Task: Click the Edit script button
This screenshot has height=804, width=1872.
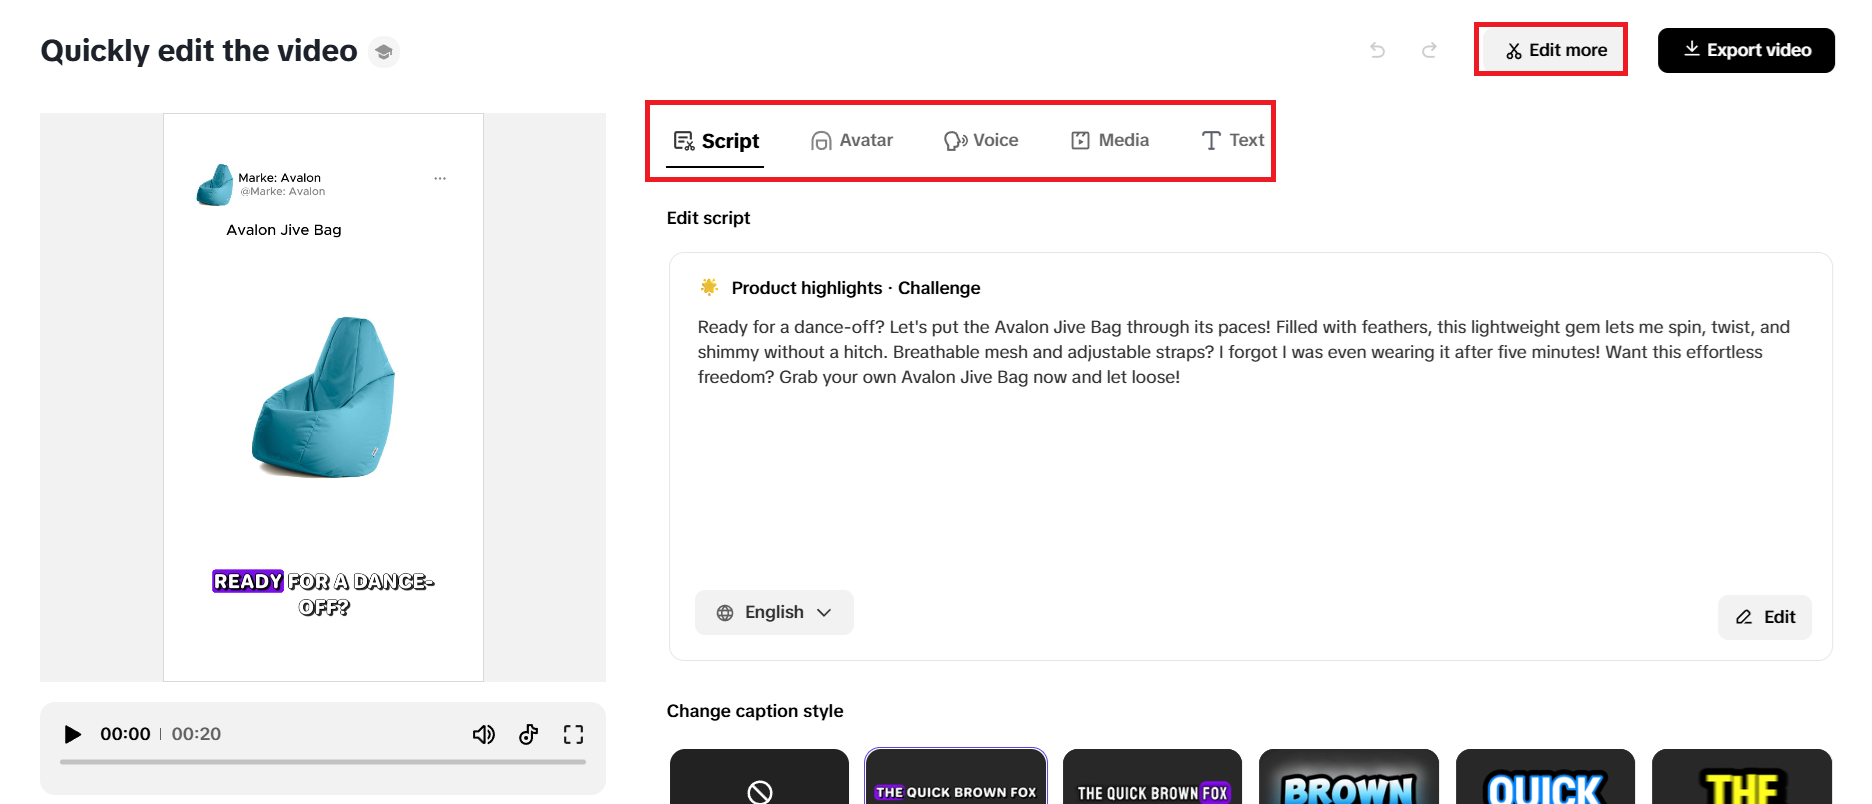Action: [1765, 617]
